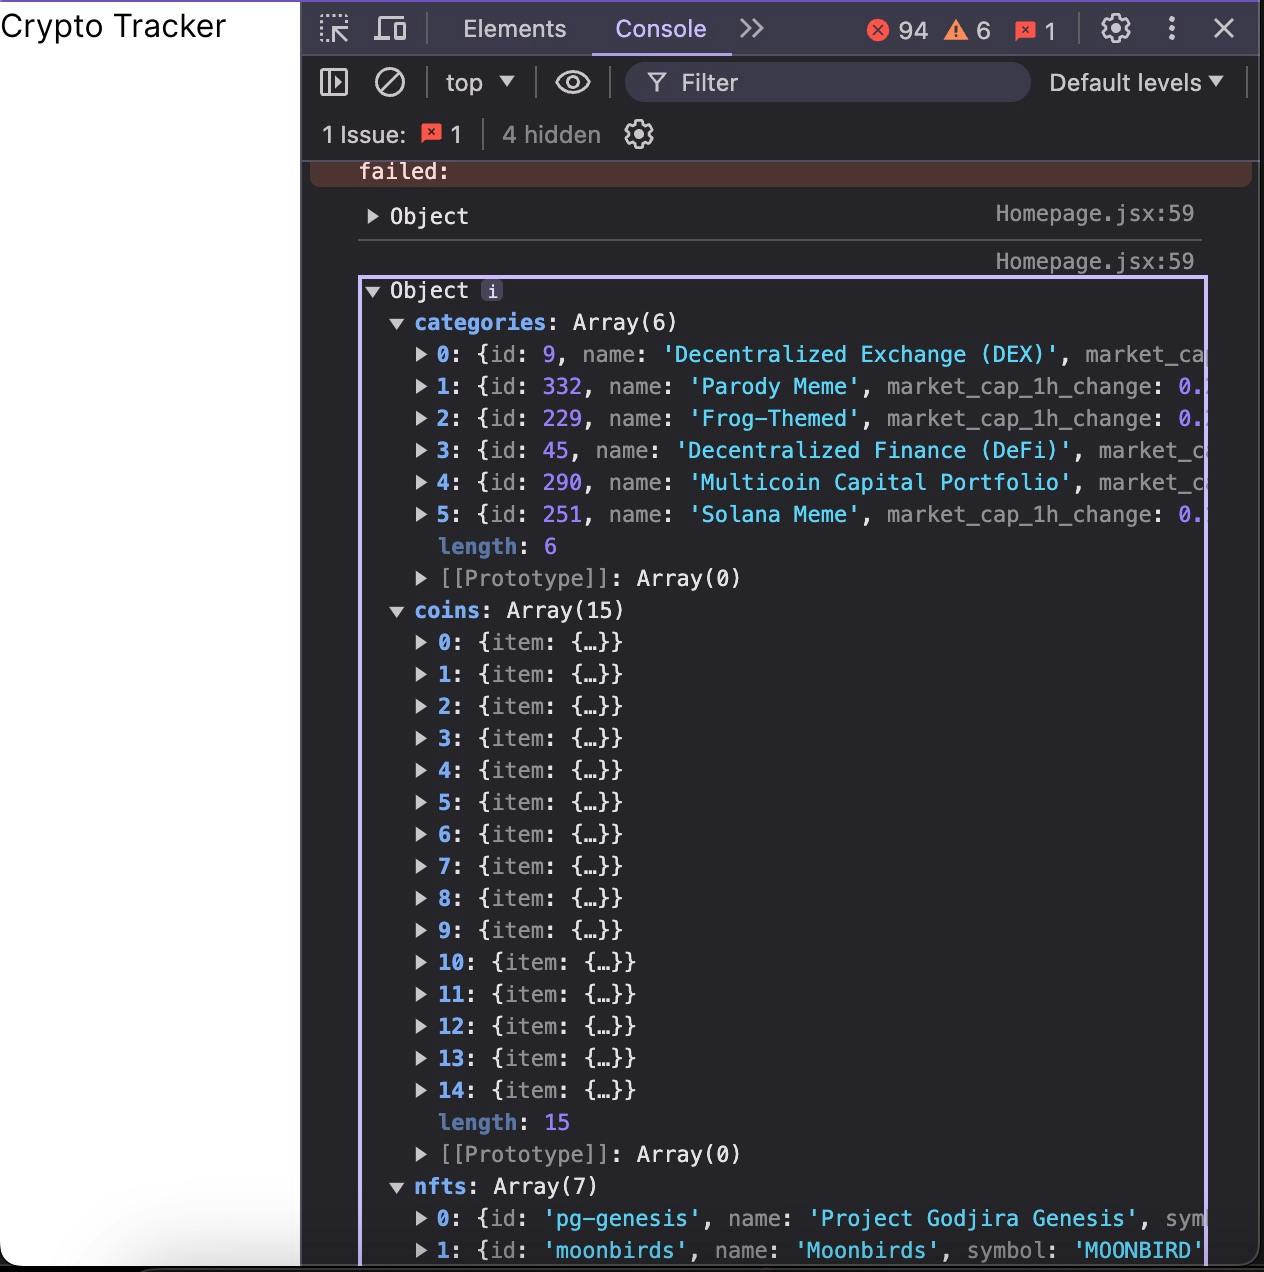Switch to the Elements tab

(514, 28)
